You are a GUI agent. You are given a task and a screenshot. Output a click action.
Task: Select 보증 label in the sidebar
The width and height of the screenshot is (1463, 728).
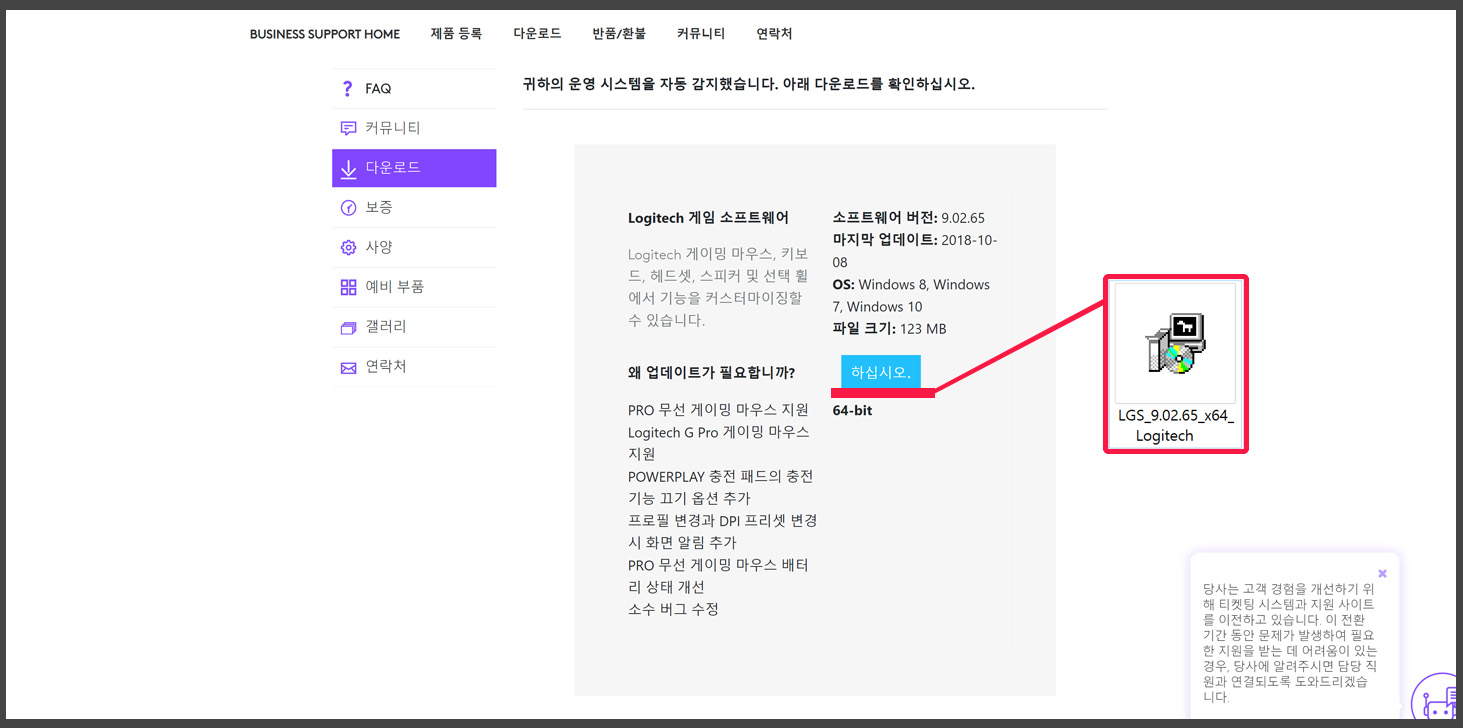(379, 207)
